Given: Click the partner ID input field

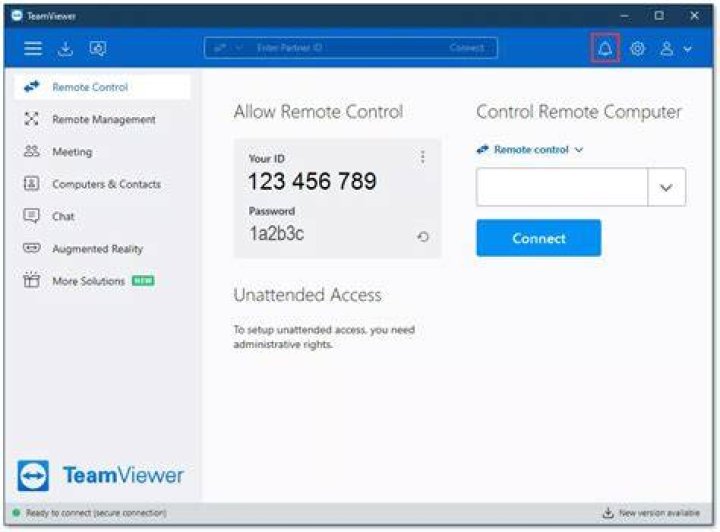Looking at the screenshot, I should [562, 187].
